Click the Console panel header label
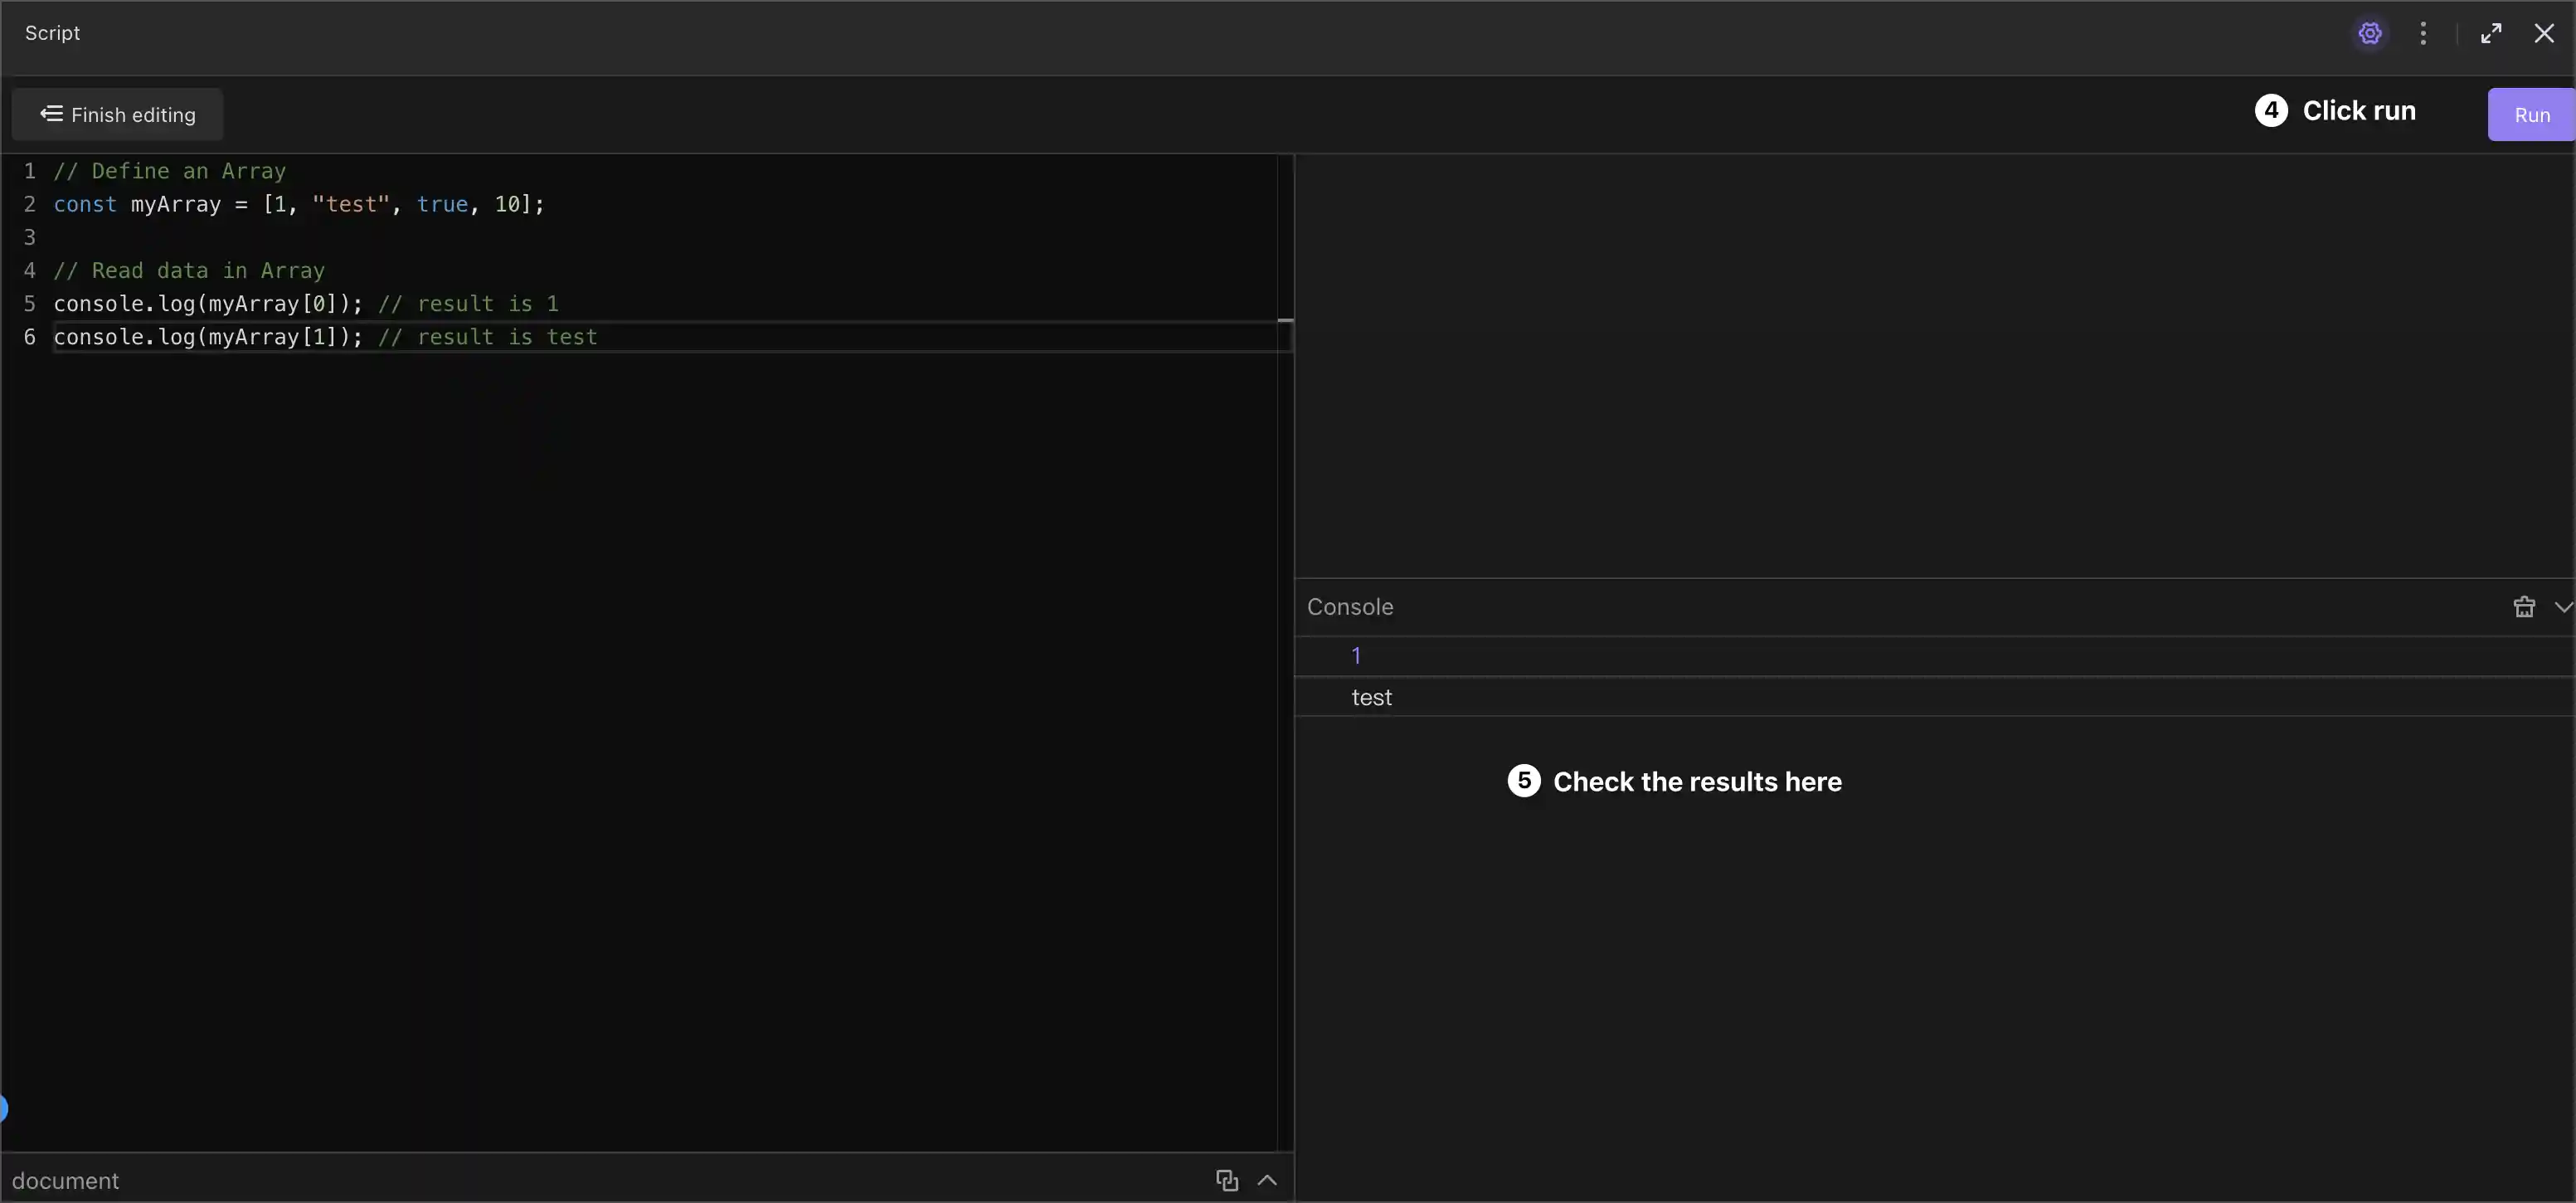 tap(1350, 607)
